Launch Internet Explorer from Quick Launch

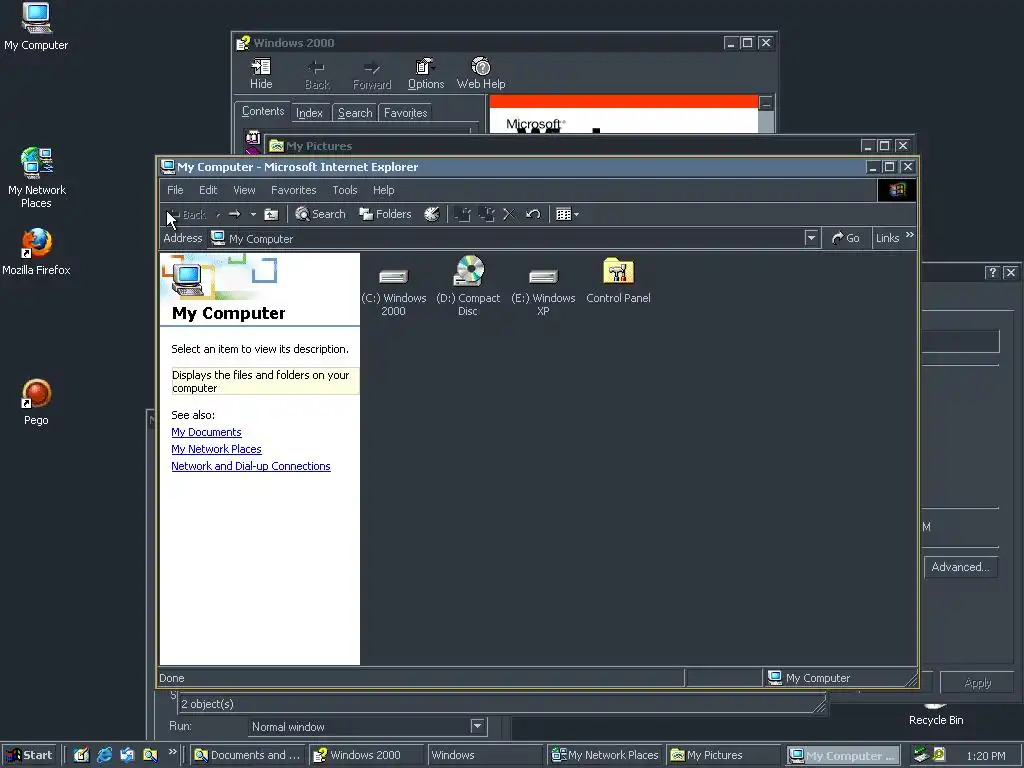[104, 755]
